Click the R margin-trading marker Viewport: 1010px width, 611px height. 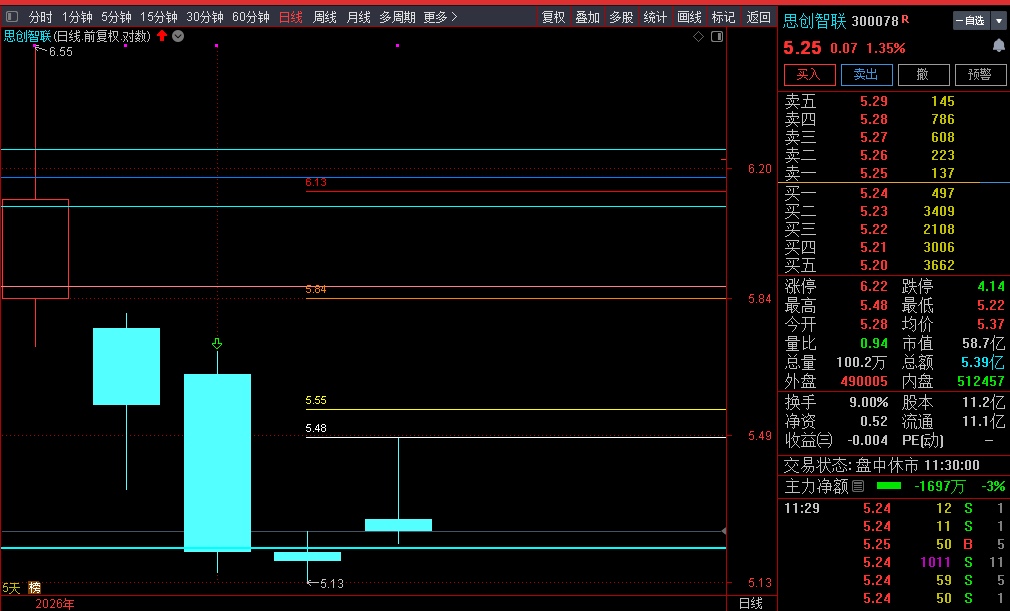906,19
